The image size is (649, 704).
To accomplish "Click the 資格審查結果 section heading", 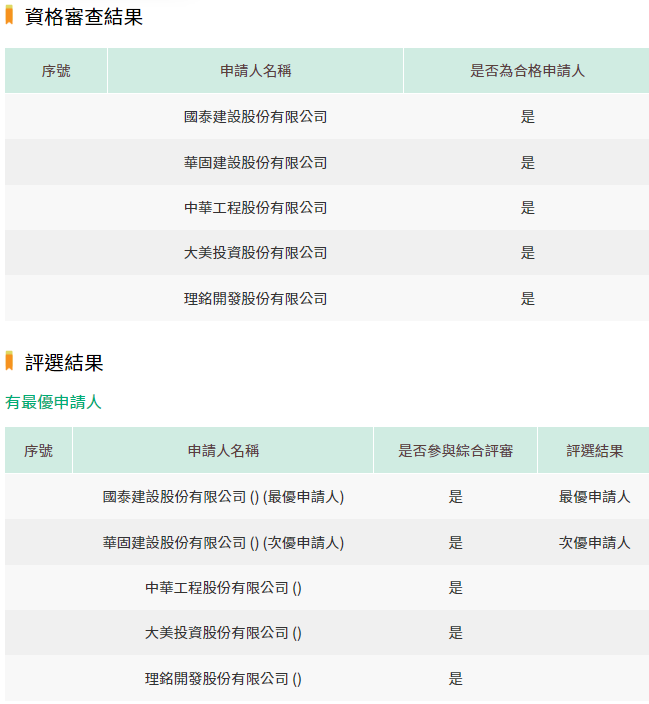I will point(84,17).
